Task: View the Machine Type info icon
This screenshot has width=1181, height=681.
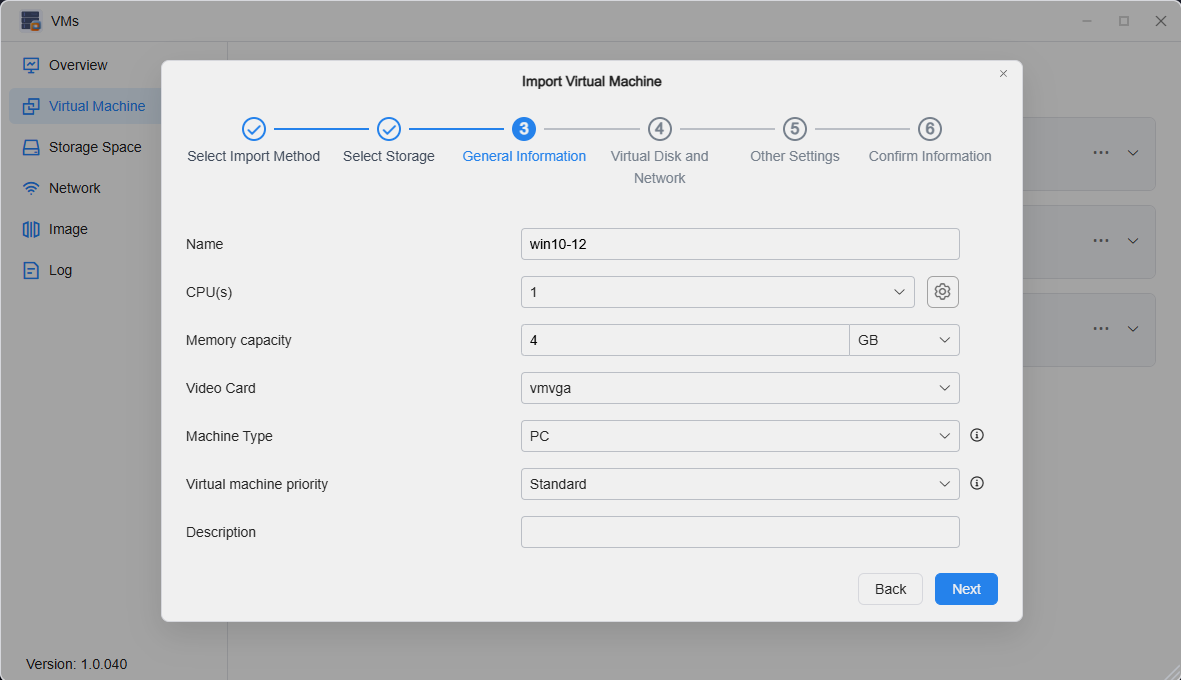Action: (977, 435)
